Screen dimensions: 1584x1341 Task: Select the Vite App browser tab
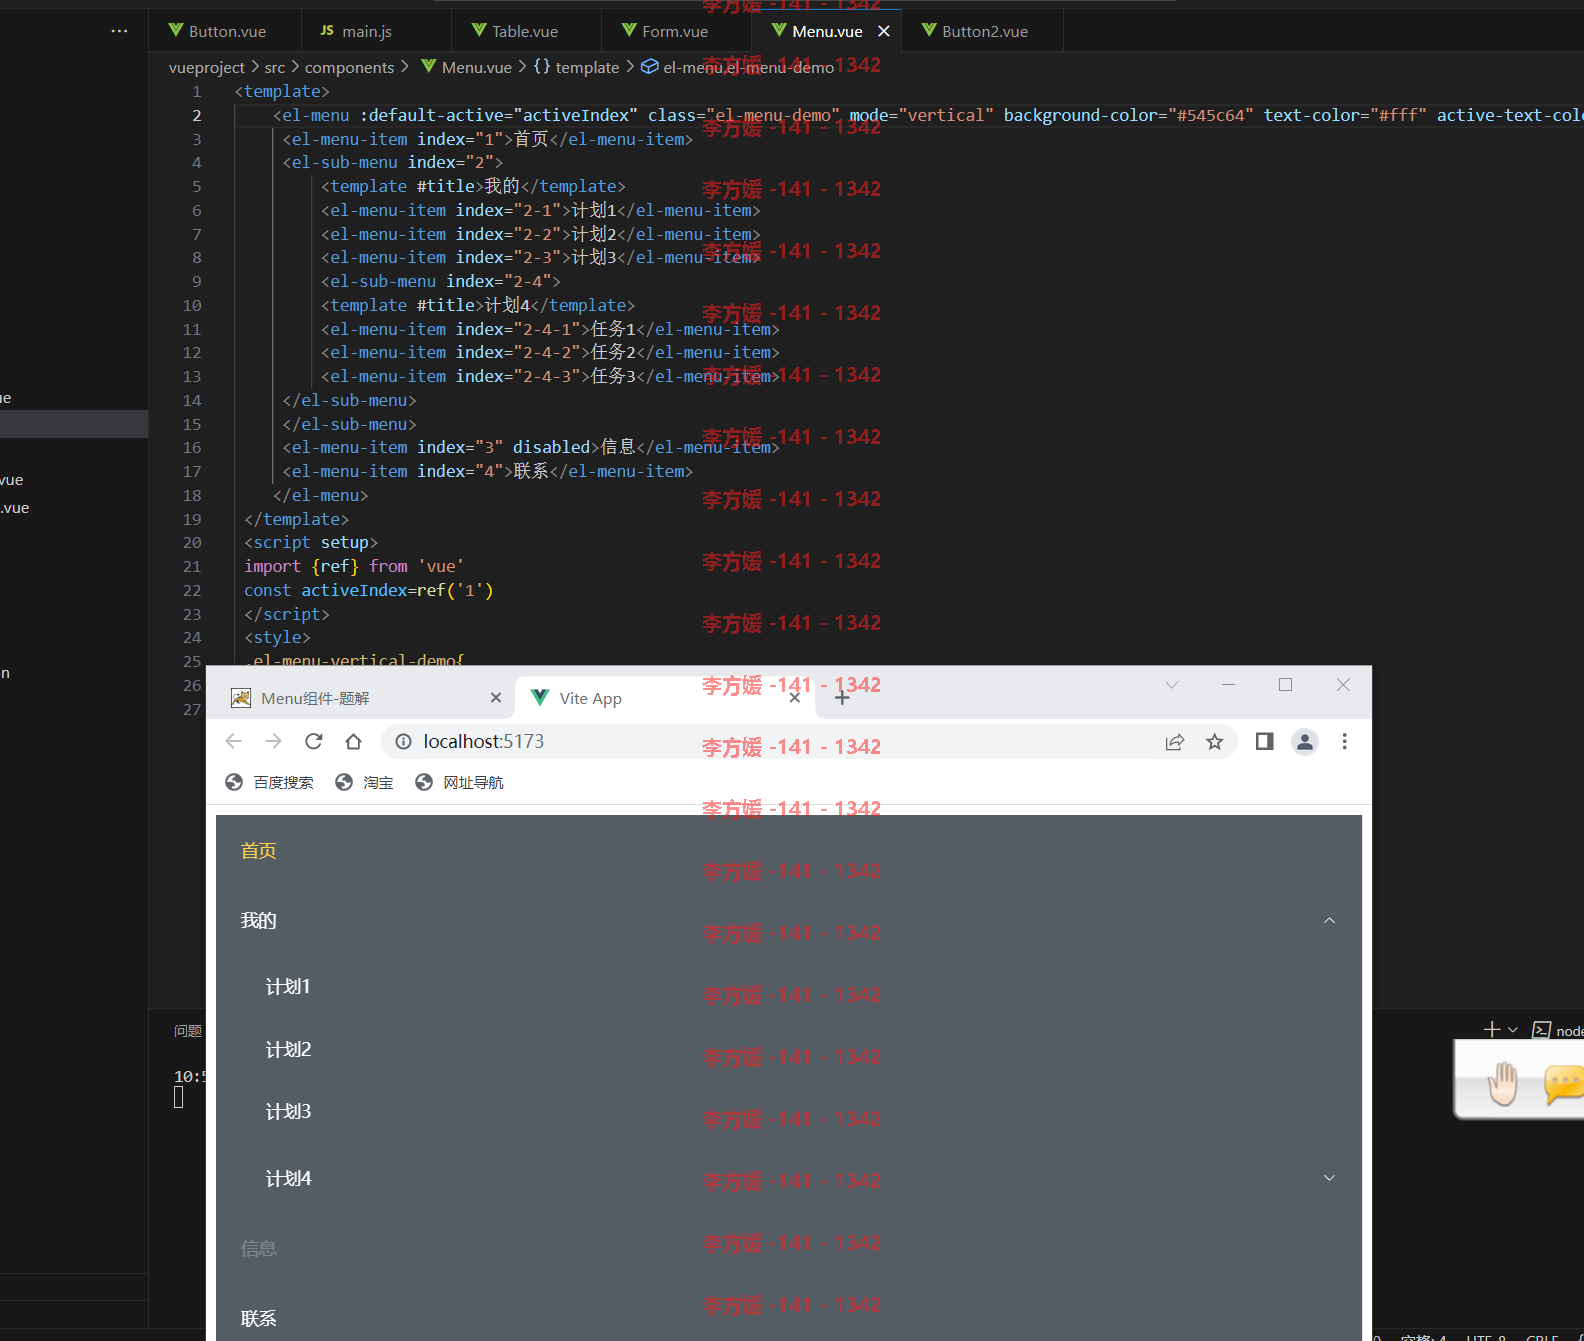pos(665,698)
